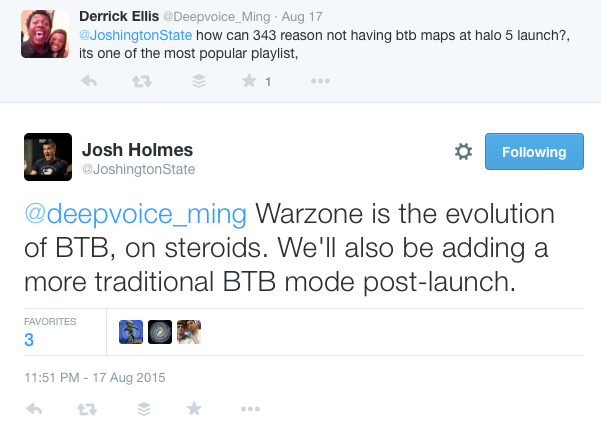Viewport: 601px width, 448px height.
Task: Click the Josh Holmes name
Action: pos(137,149)
